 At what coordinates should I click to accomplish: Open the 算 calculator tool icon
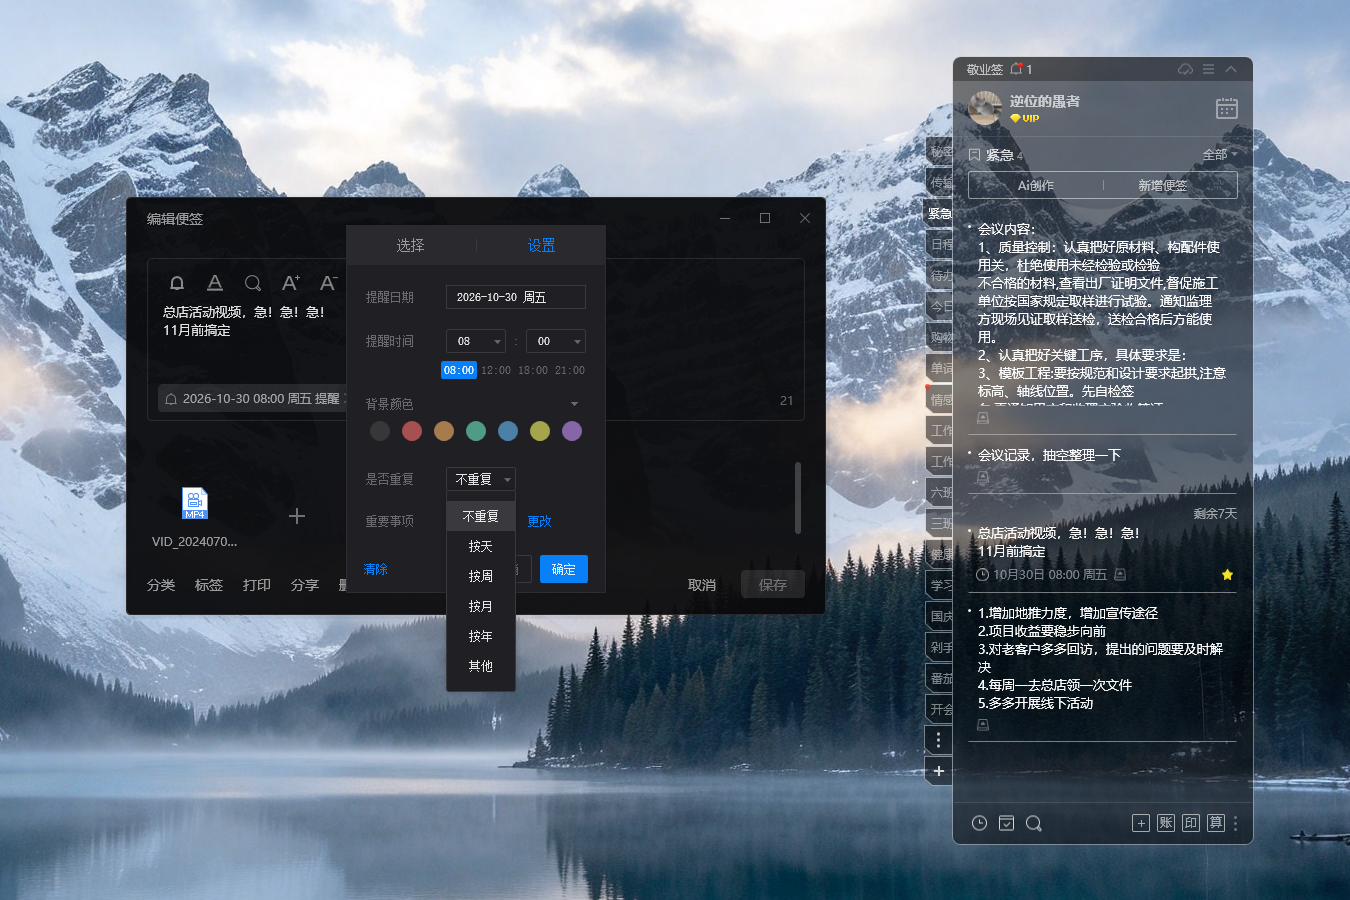tap(1216, 823)
